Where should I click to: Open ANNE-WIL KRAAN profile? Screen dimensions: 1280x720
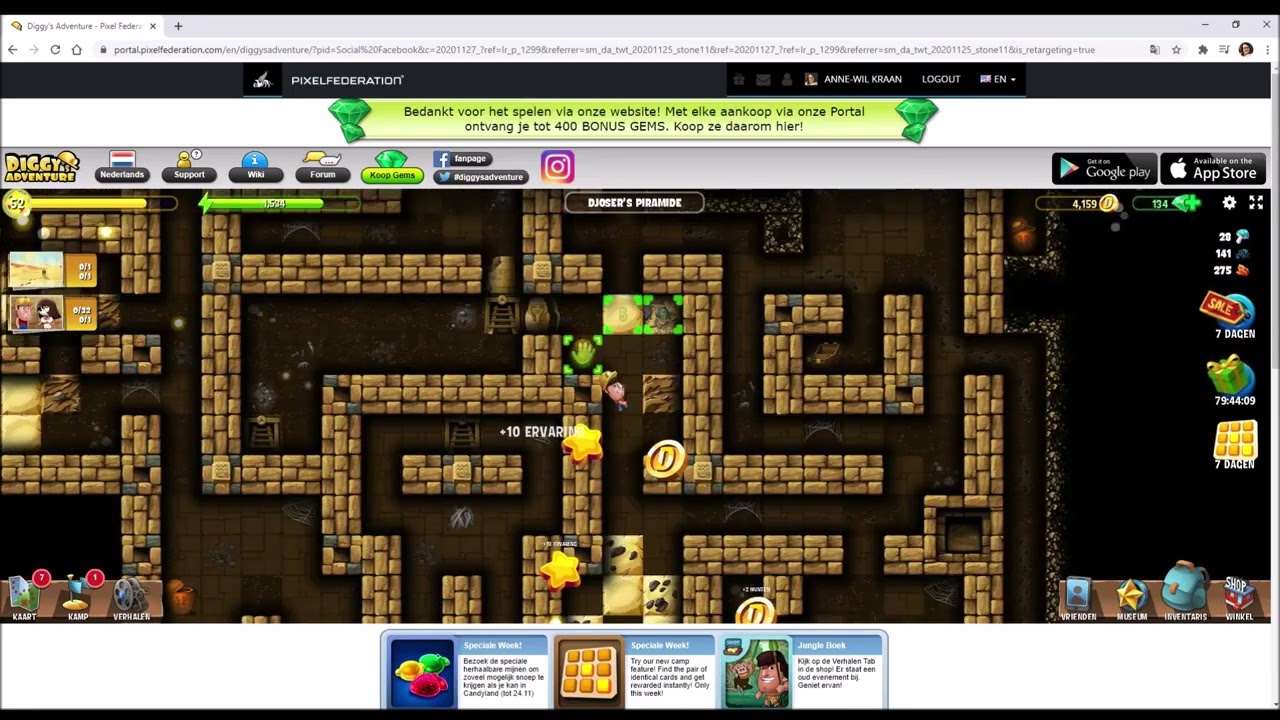pyautogui.click(x=853, y=79)
